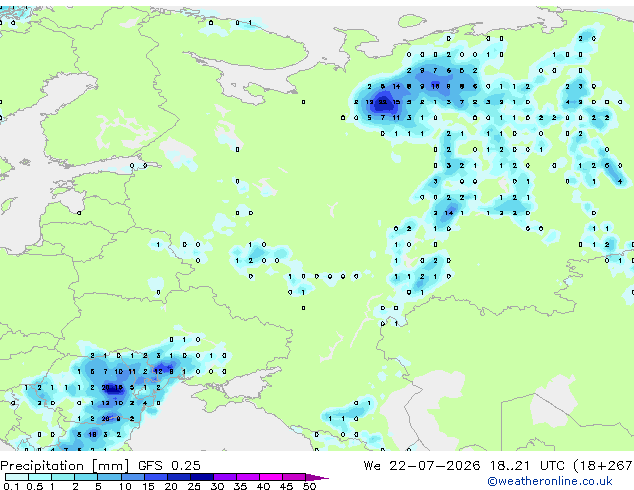Viewport: 634px width, 490px height.
Task: Click the legend label '15'
Action: tap(148, 486)
